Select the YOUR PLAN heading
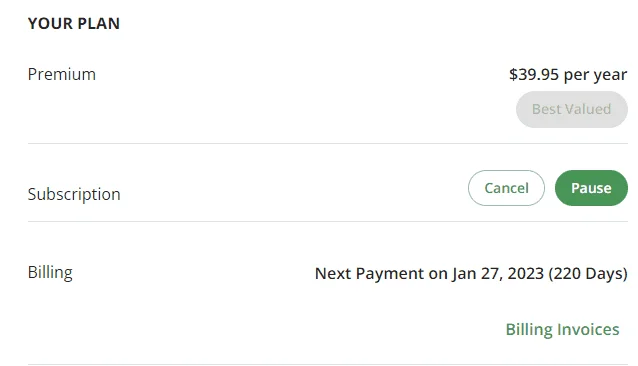The image size is (638, 366). (74, 24)
